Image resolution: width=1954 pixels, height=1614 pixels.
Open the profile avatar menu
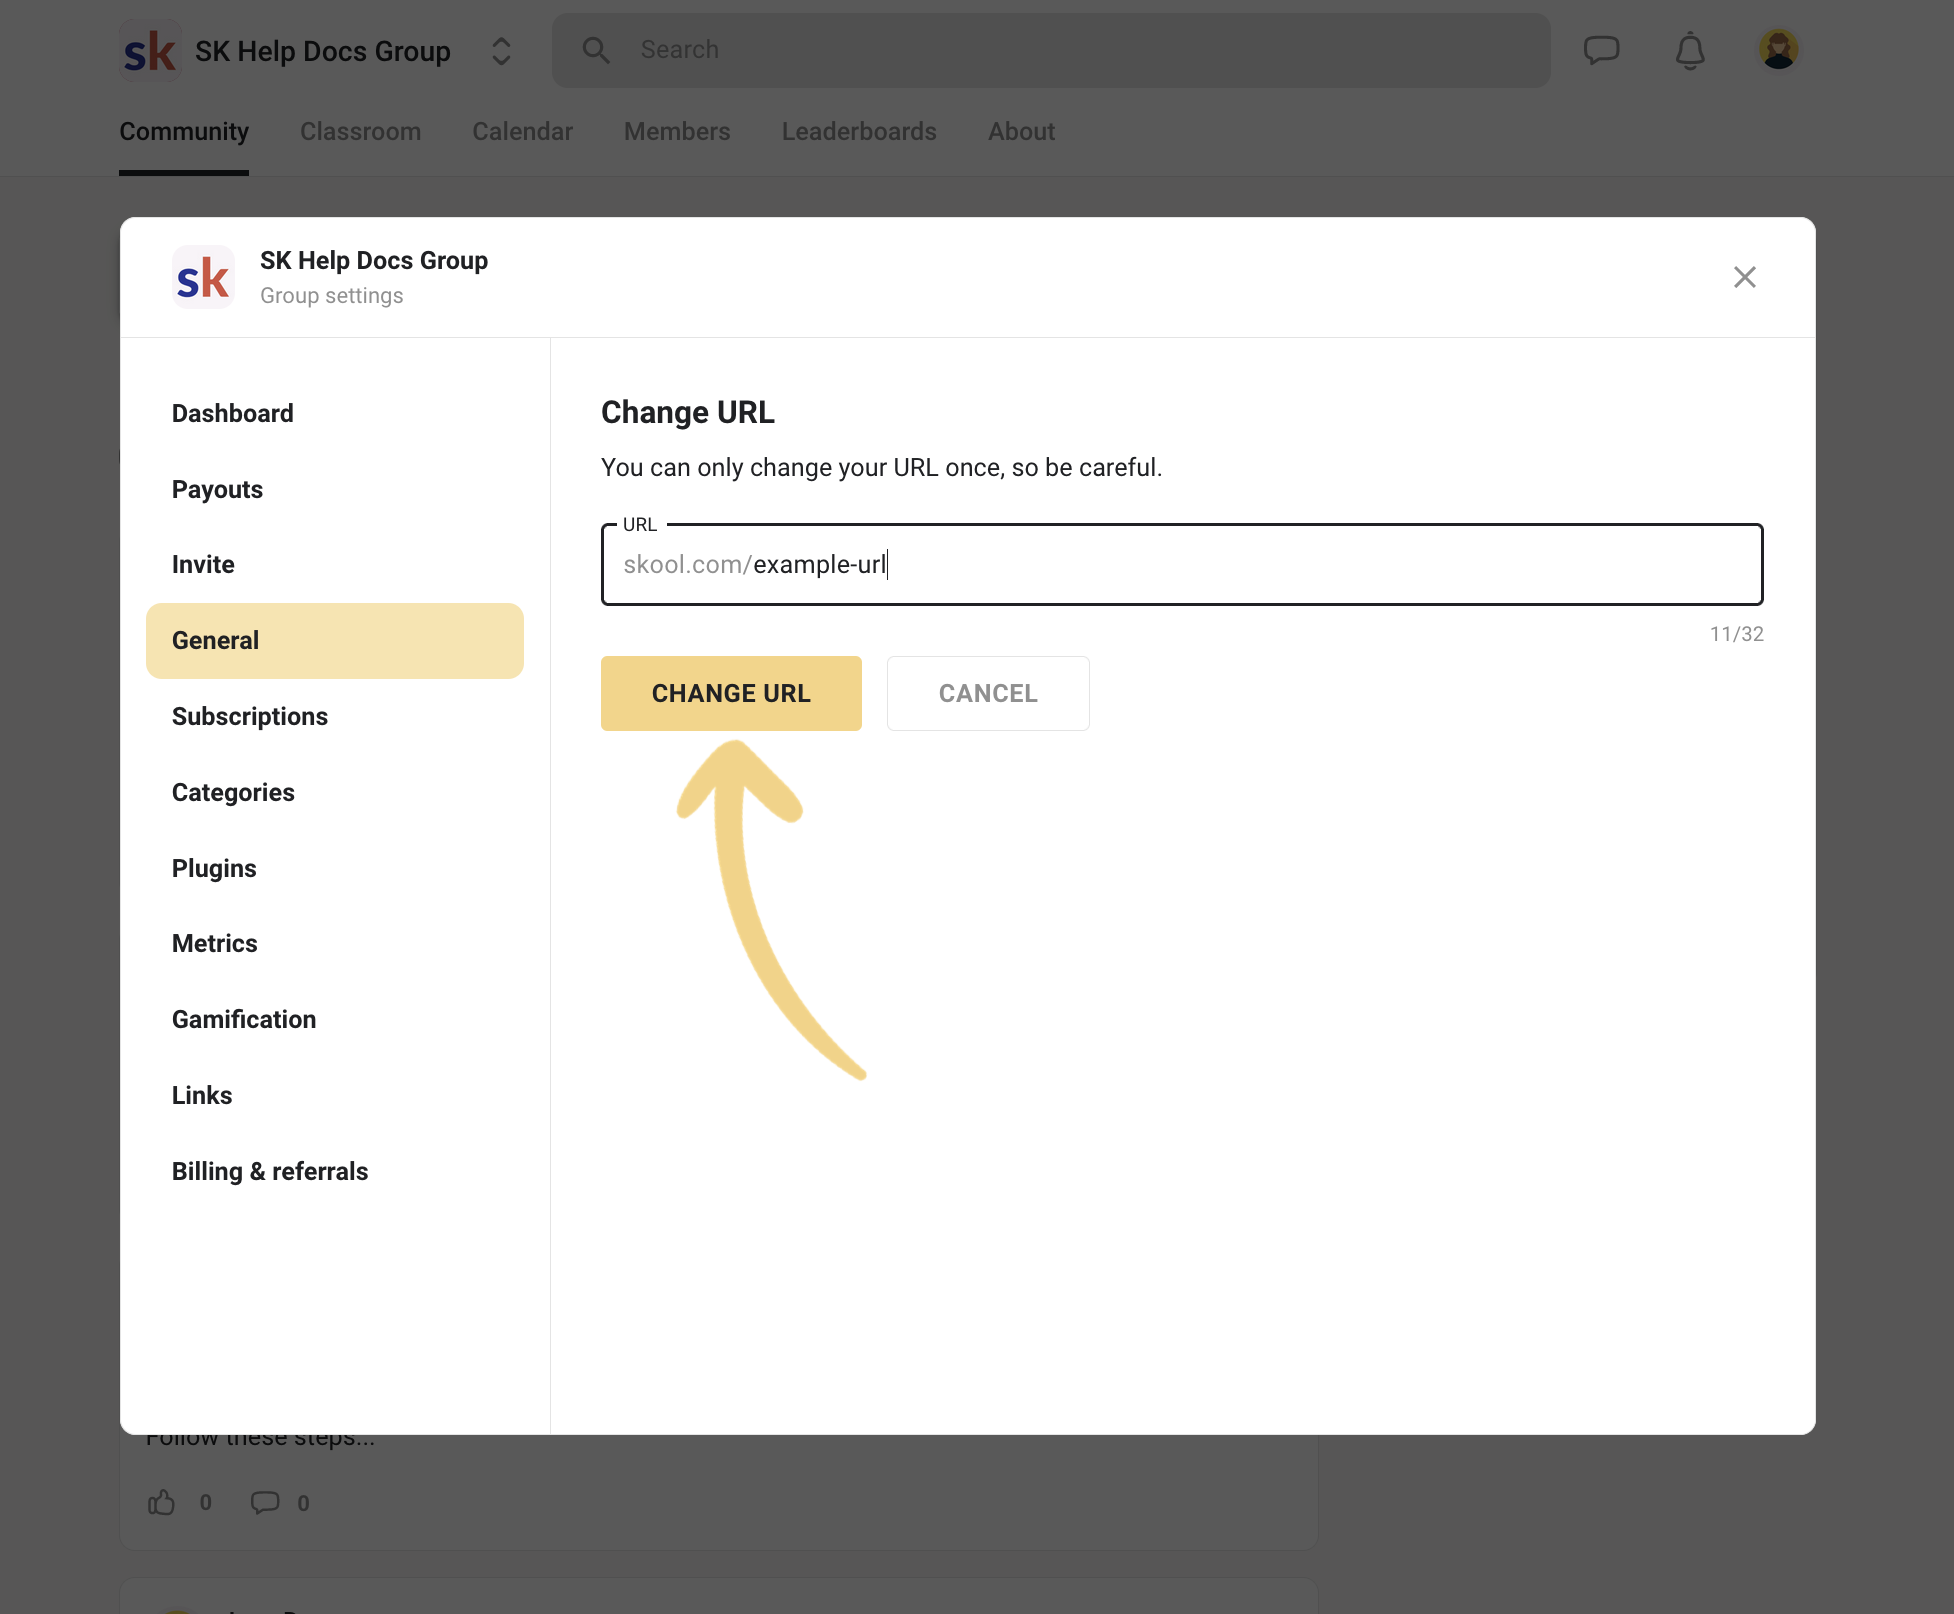point(1779,48)
